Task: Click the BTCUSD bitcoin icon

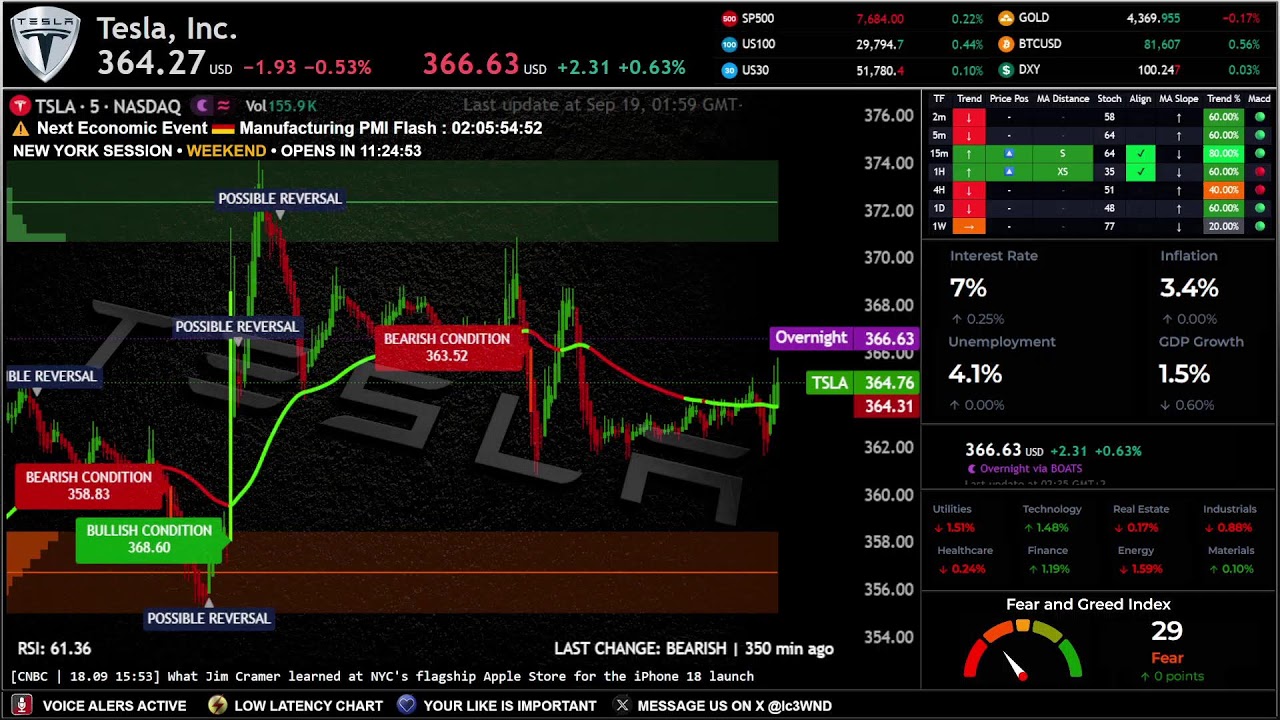Action: [1006, 44]
